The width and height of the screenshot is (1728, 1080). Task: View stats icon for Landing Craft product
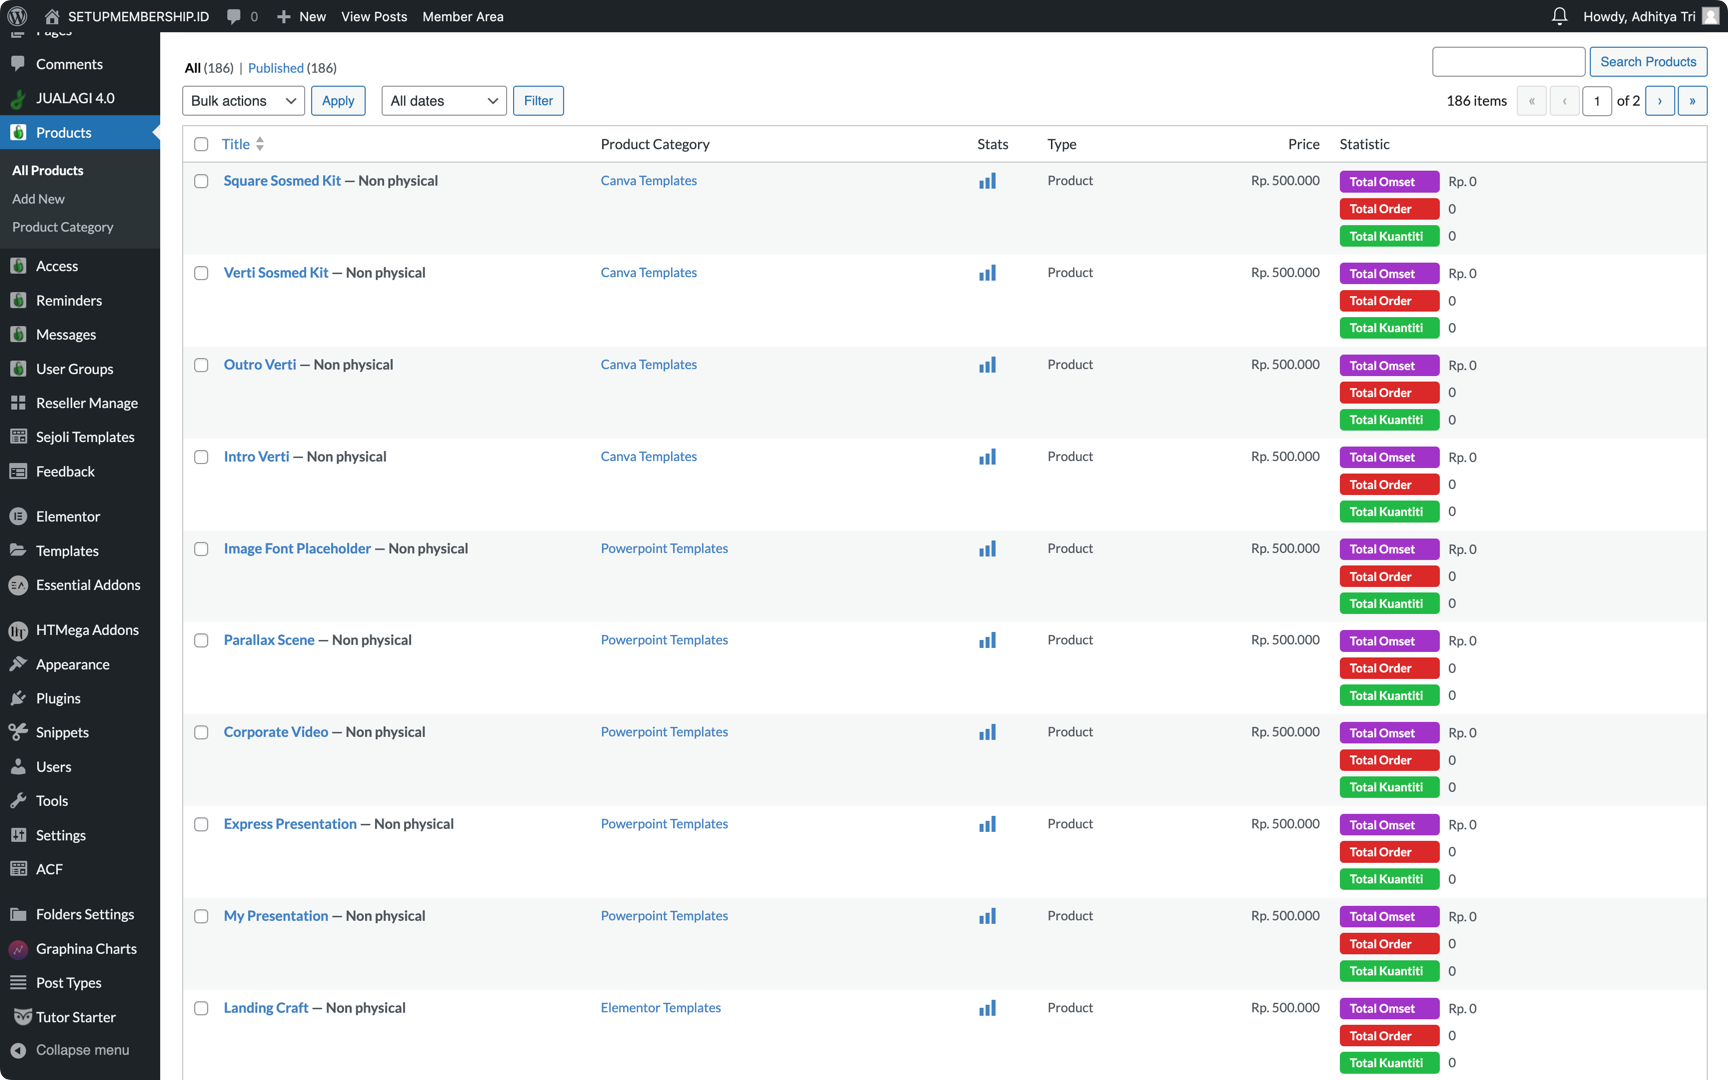point(987,1008)
